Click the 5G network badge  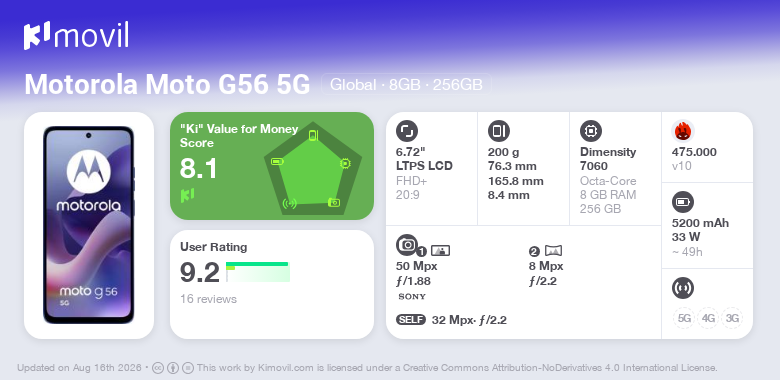tap(684, 318)
